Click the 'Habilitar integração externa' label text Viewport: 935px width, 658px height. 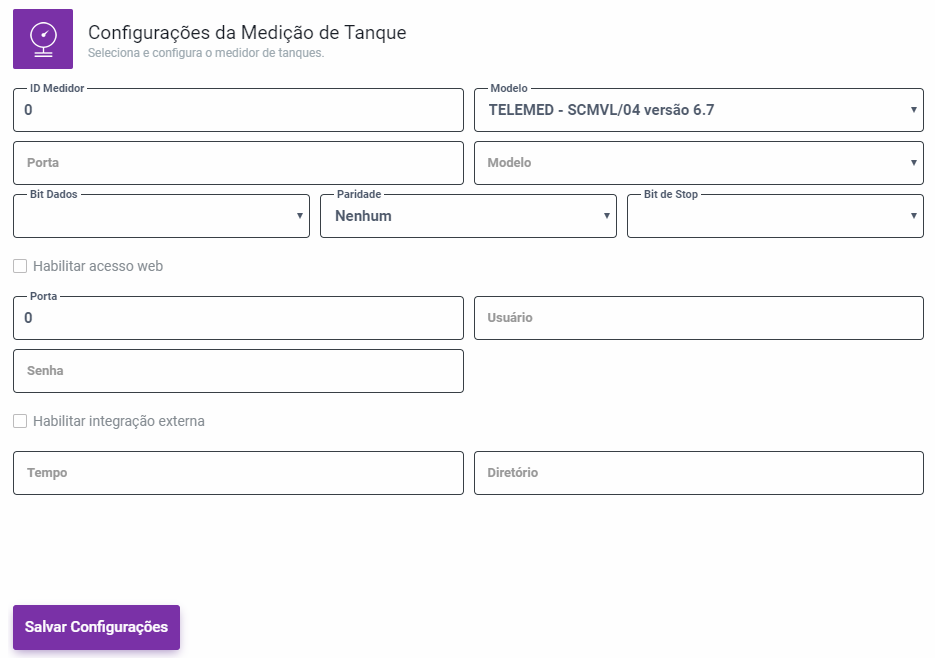pyautogui.click(x=119, y=421)
